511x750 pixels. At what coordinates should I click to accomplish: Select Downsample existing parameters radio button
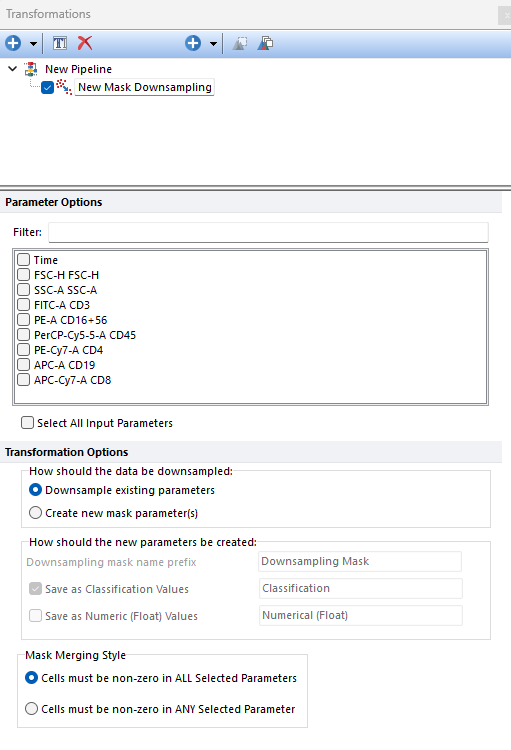[35, 490]
